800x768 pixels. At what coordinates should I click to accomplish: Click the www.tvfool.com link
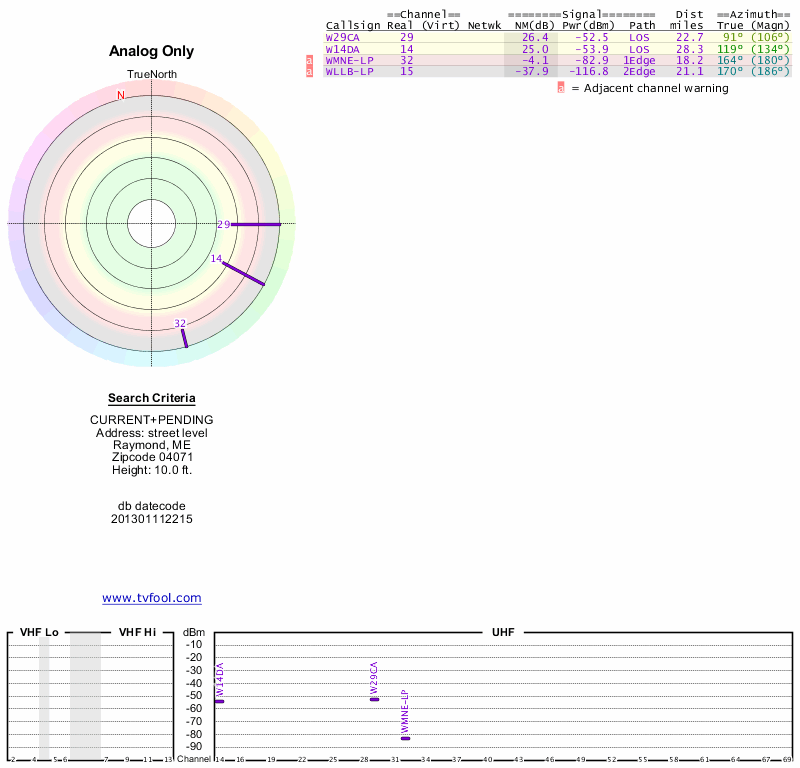[x=152, y=598]
